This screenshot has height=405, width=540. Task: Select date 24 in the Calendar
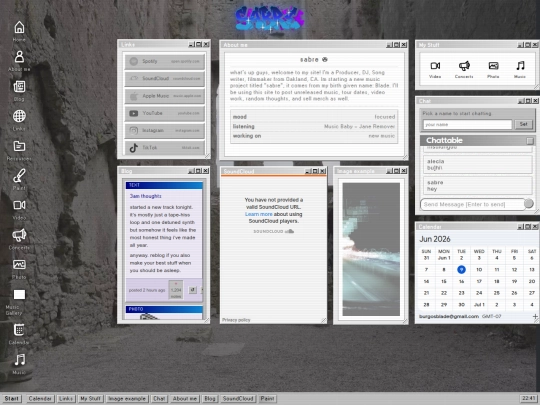click(x=479, y=293)
